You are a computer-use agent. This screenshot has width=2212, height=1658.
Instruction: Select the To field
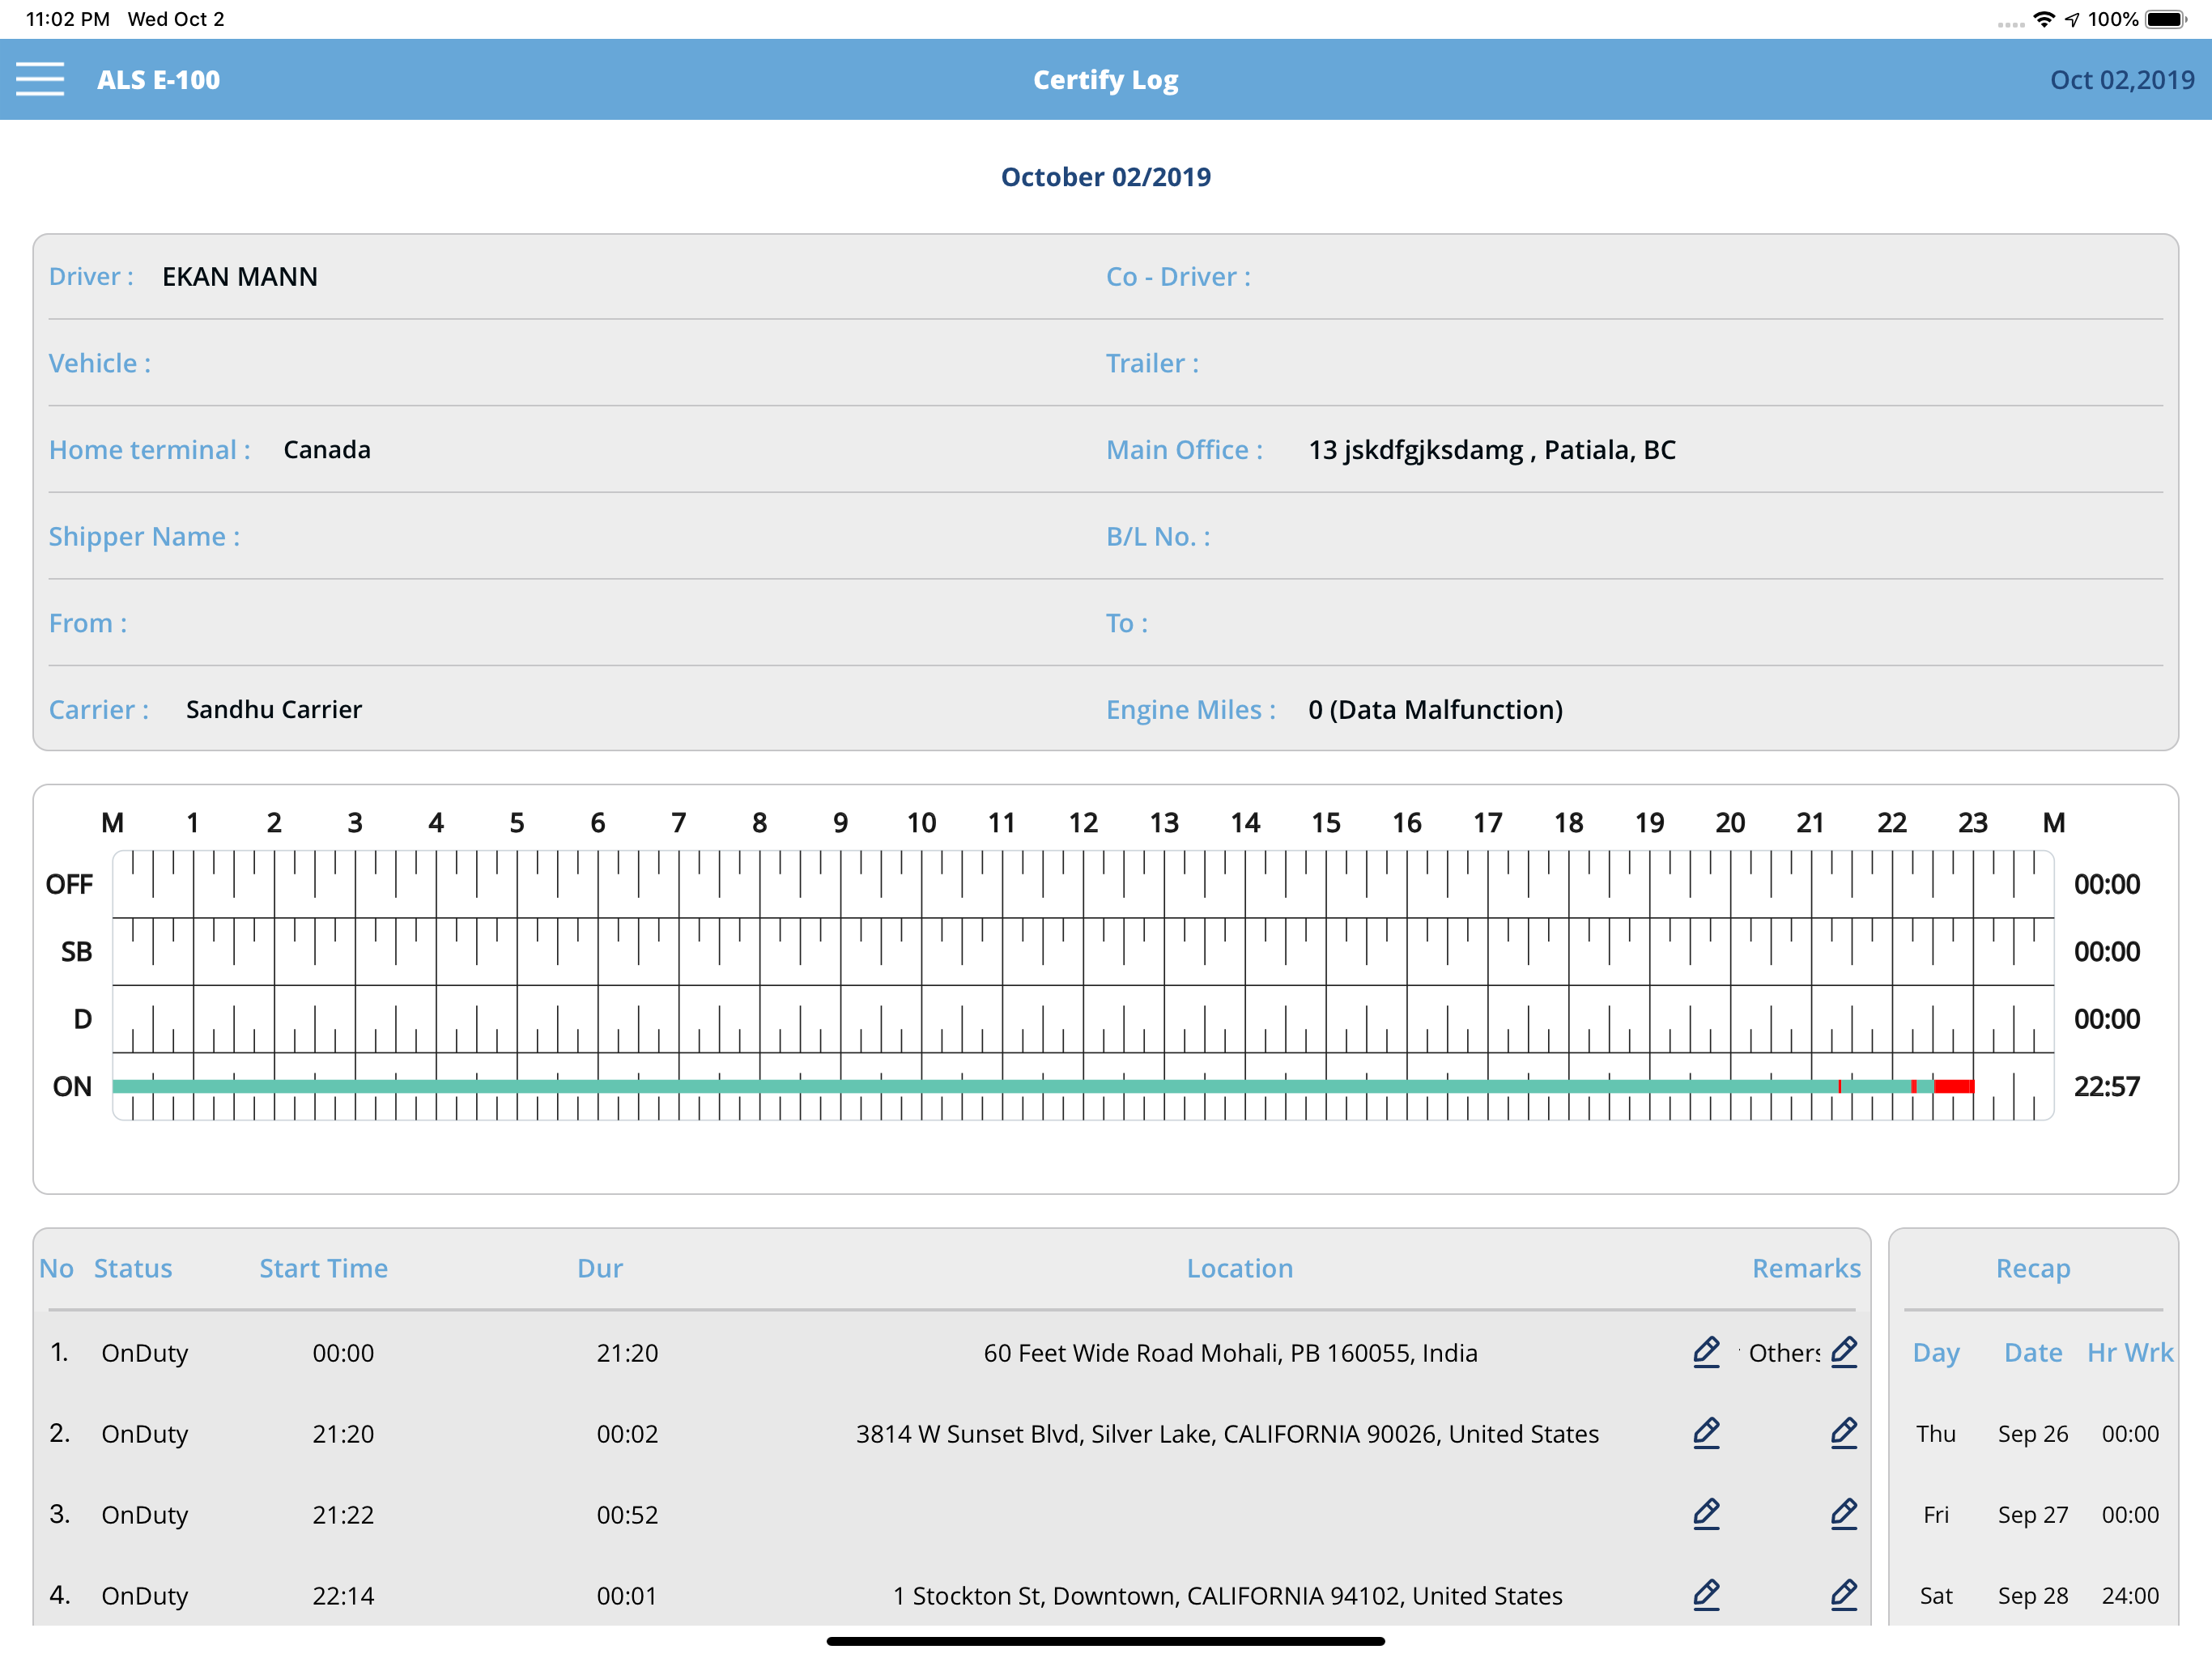[1634, 623]
